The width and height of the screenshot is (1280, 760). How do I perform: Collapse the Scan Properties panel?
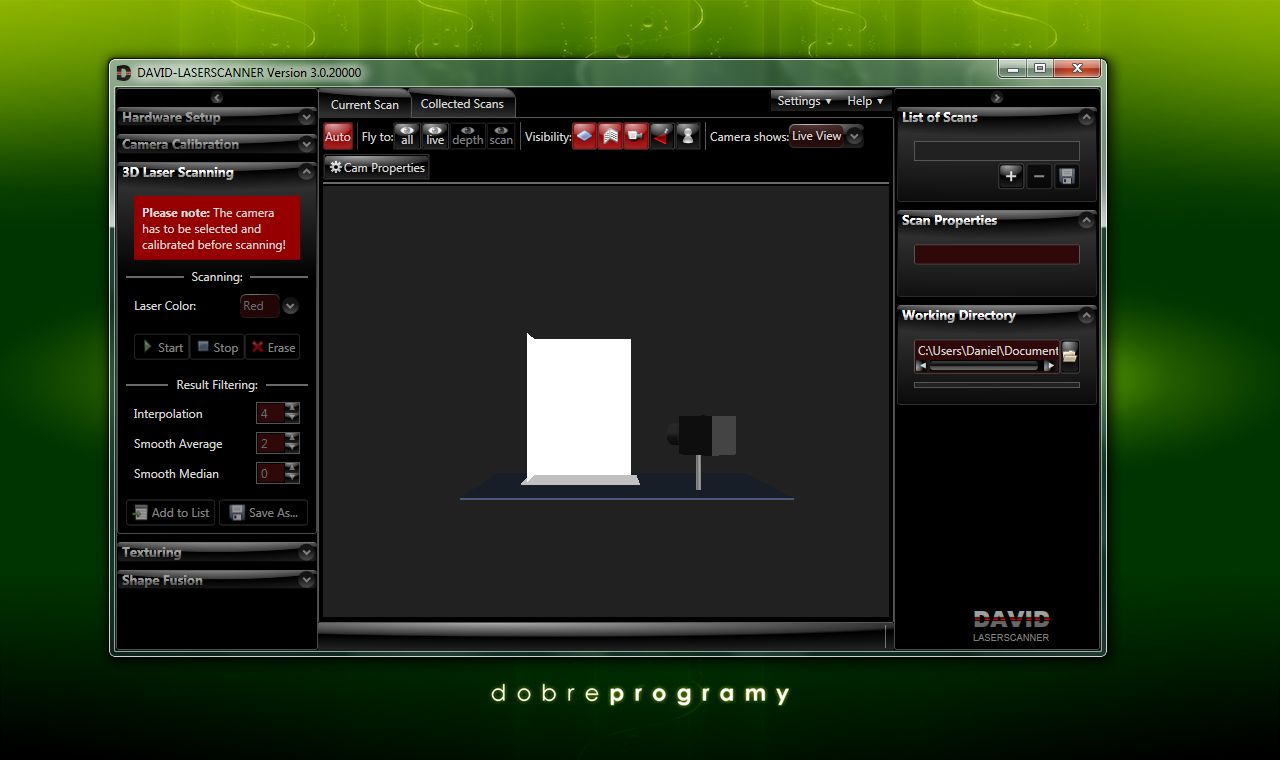pyautogui.click(x=1086, y=220)
